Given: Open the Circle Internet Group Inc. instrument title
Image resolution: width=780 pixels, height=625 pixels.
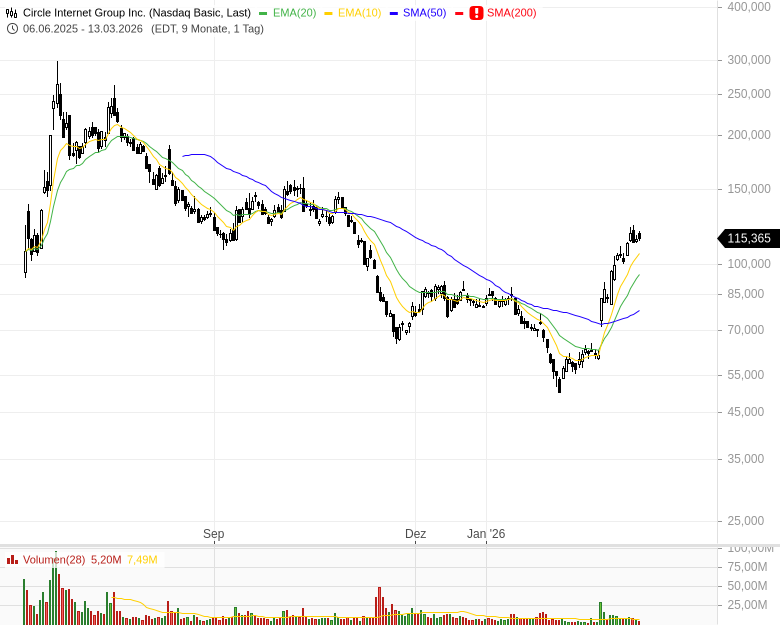Looking at the screenshot, I should pyautogui.click(x=137, y=13).
